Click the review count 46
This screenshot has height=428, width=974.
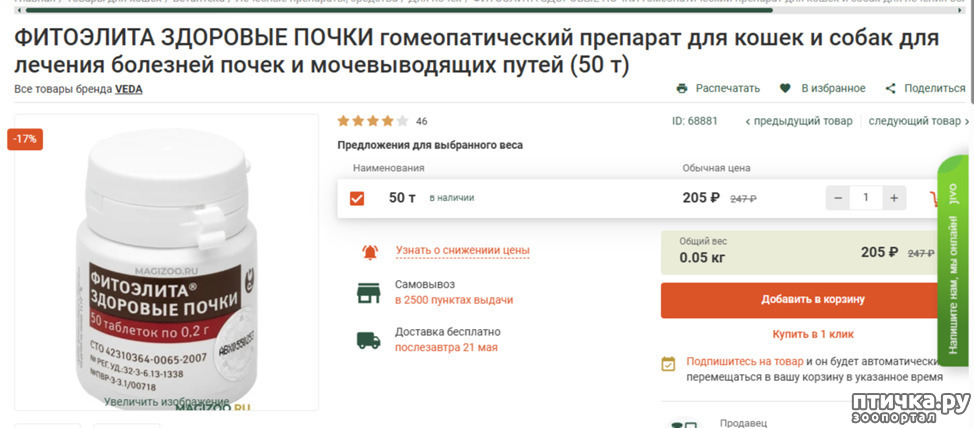coord(422,121)
